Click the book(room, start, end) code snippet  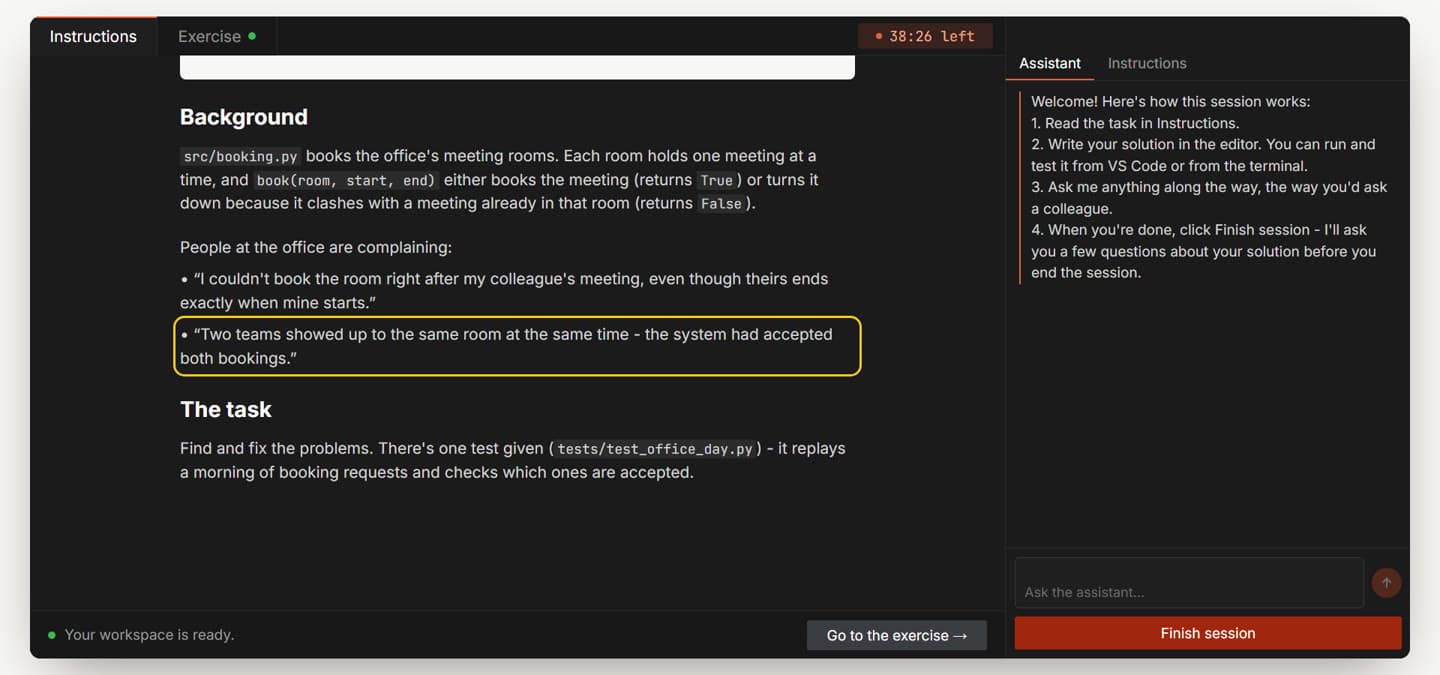pyautogui.click(x=346, y=181)
